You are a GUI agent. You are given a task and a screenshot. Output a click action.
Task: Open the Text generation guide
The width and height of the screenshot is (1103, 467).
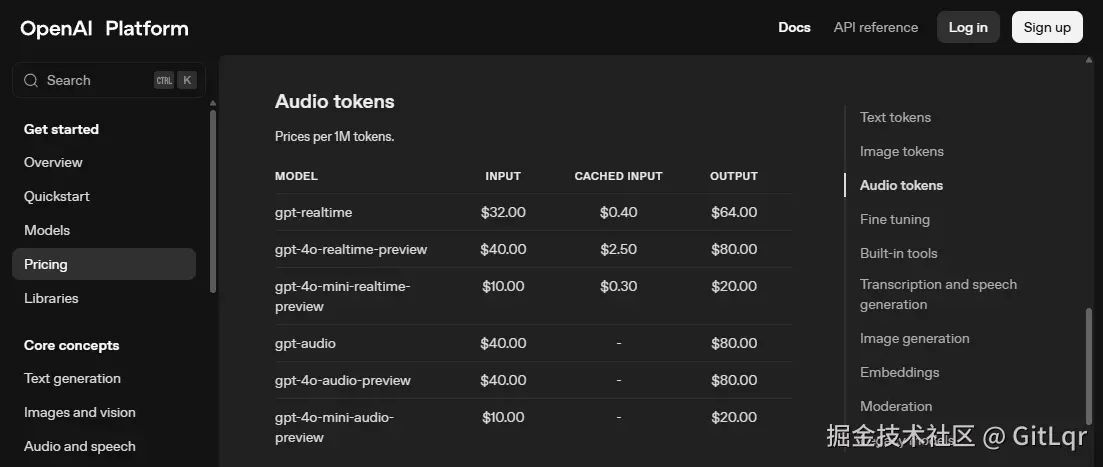[72, 378]
